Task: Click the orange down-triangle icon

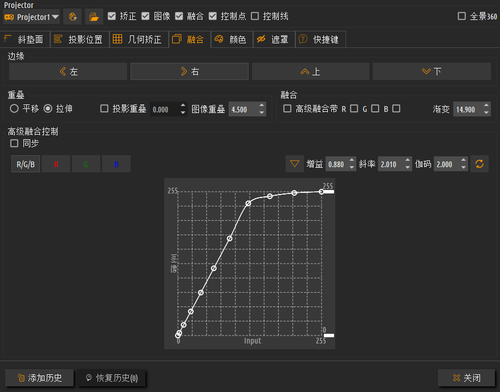Action: click(x=294, y=164)
